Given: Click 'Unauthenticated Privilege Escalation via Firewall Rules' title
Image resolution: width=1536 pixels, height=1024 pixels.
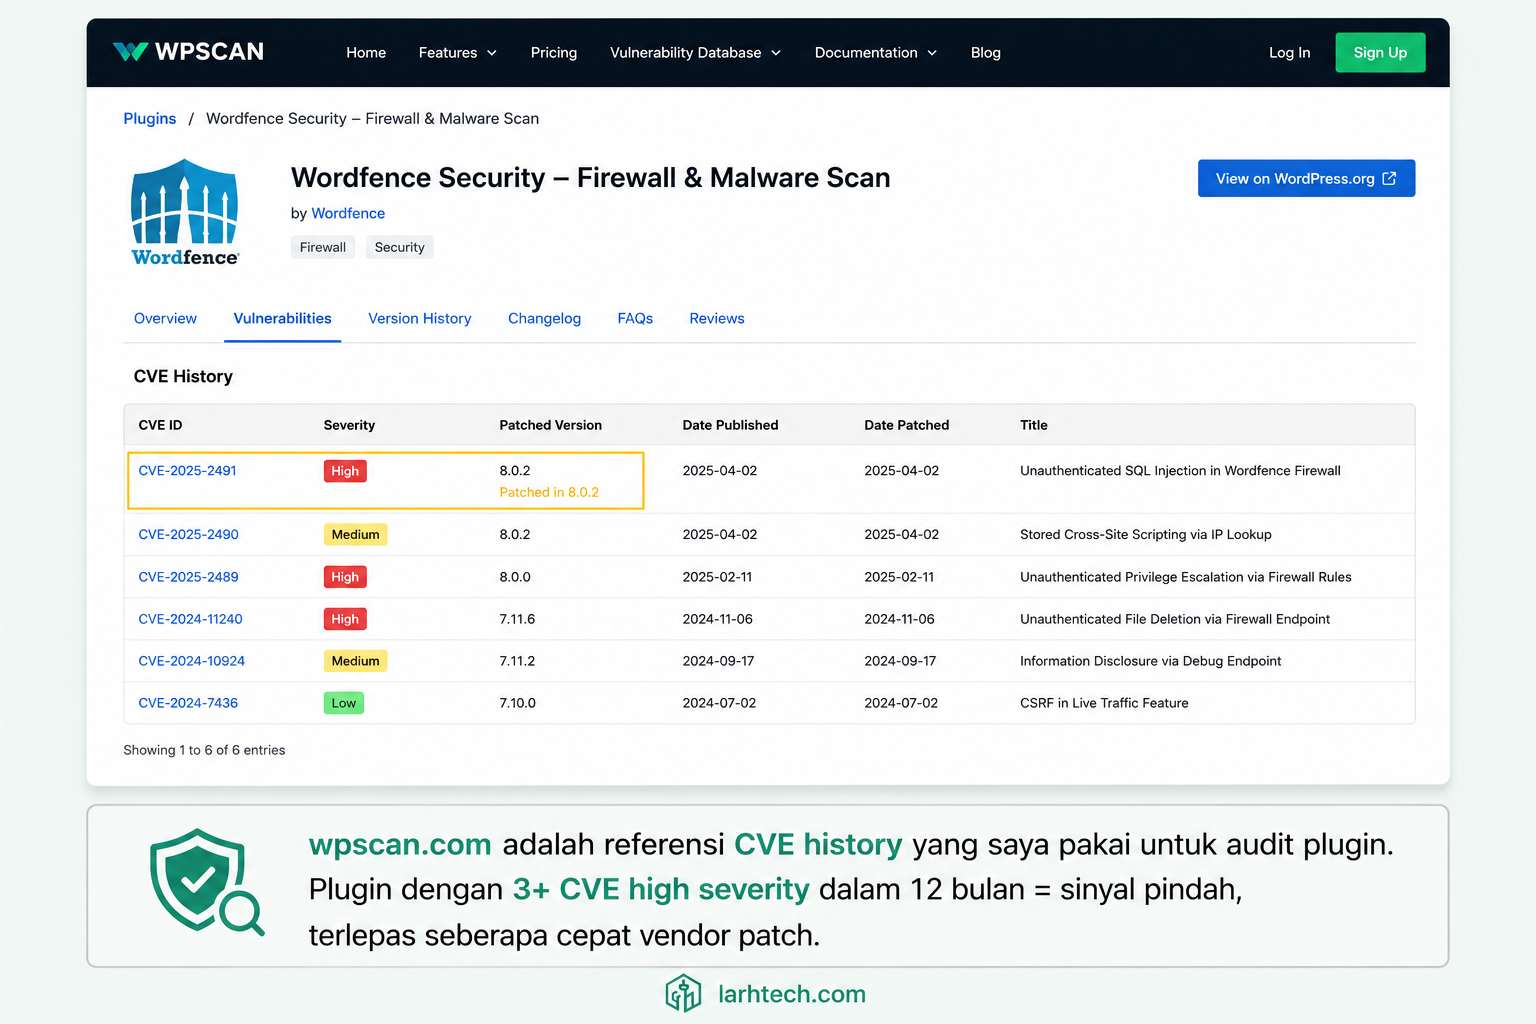Looking at the screenshot, I should pos(1185,576).
